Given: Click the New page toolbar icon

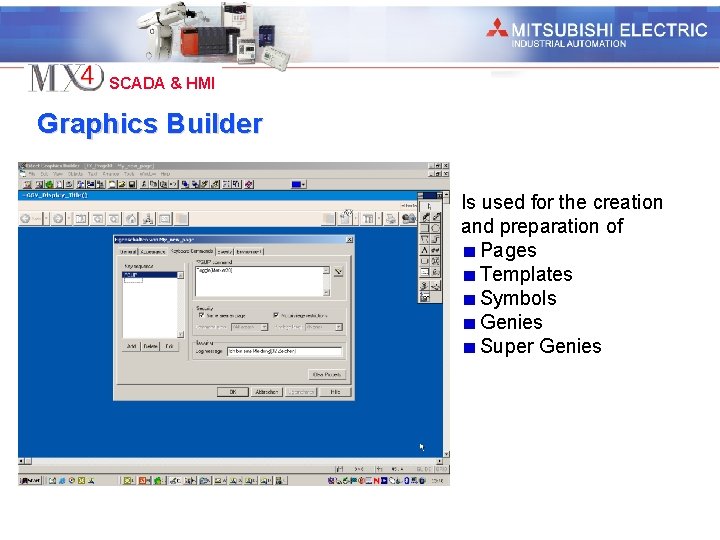Looking at the screenshot, I should pyautogui.click(x=112, y=184).
